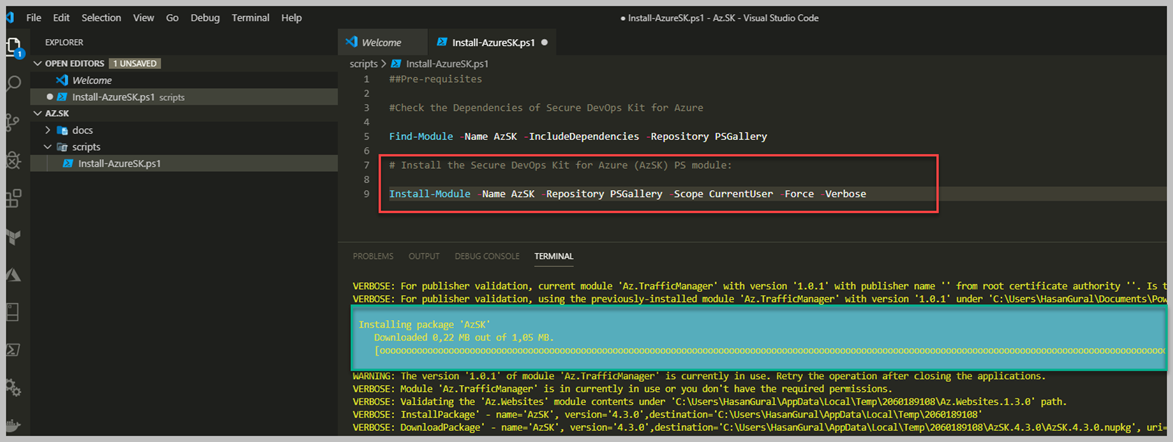Open the Go menu
The width and height of the screenshot is (1173, 442).
click(x=172, y=17)
